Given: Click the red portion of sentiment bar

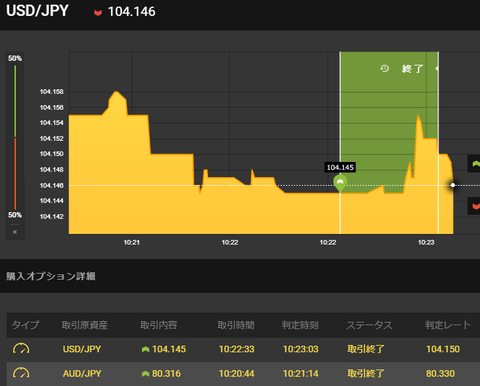Looking at the screenshot, I should pos(15,173).
